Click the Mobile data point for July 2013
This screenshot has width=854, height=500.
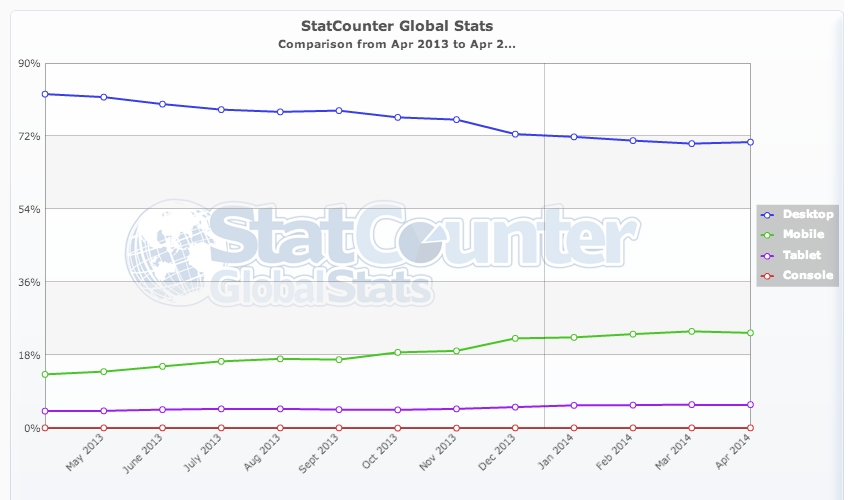[x=221, y=361]
